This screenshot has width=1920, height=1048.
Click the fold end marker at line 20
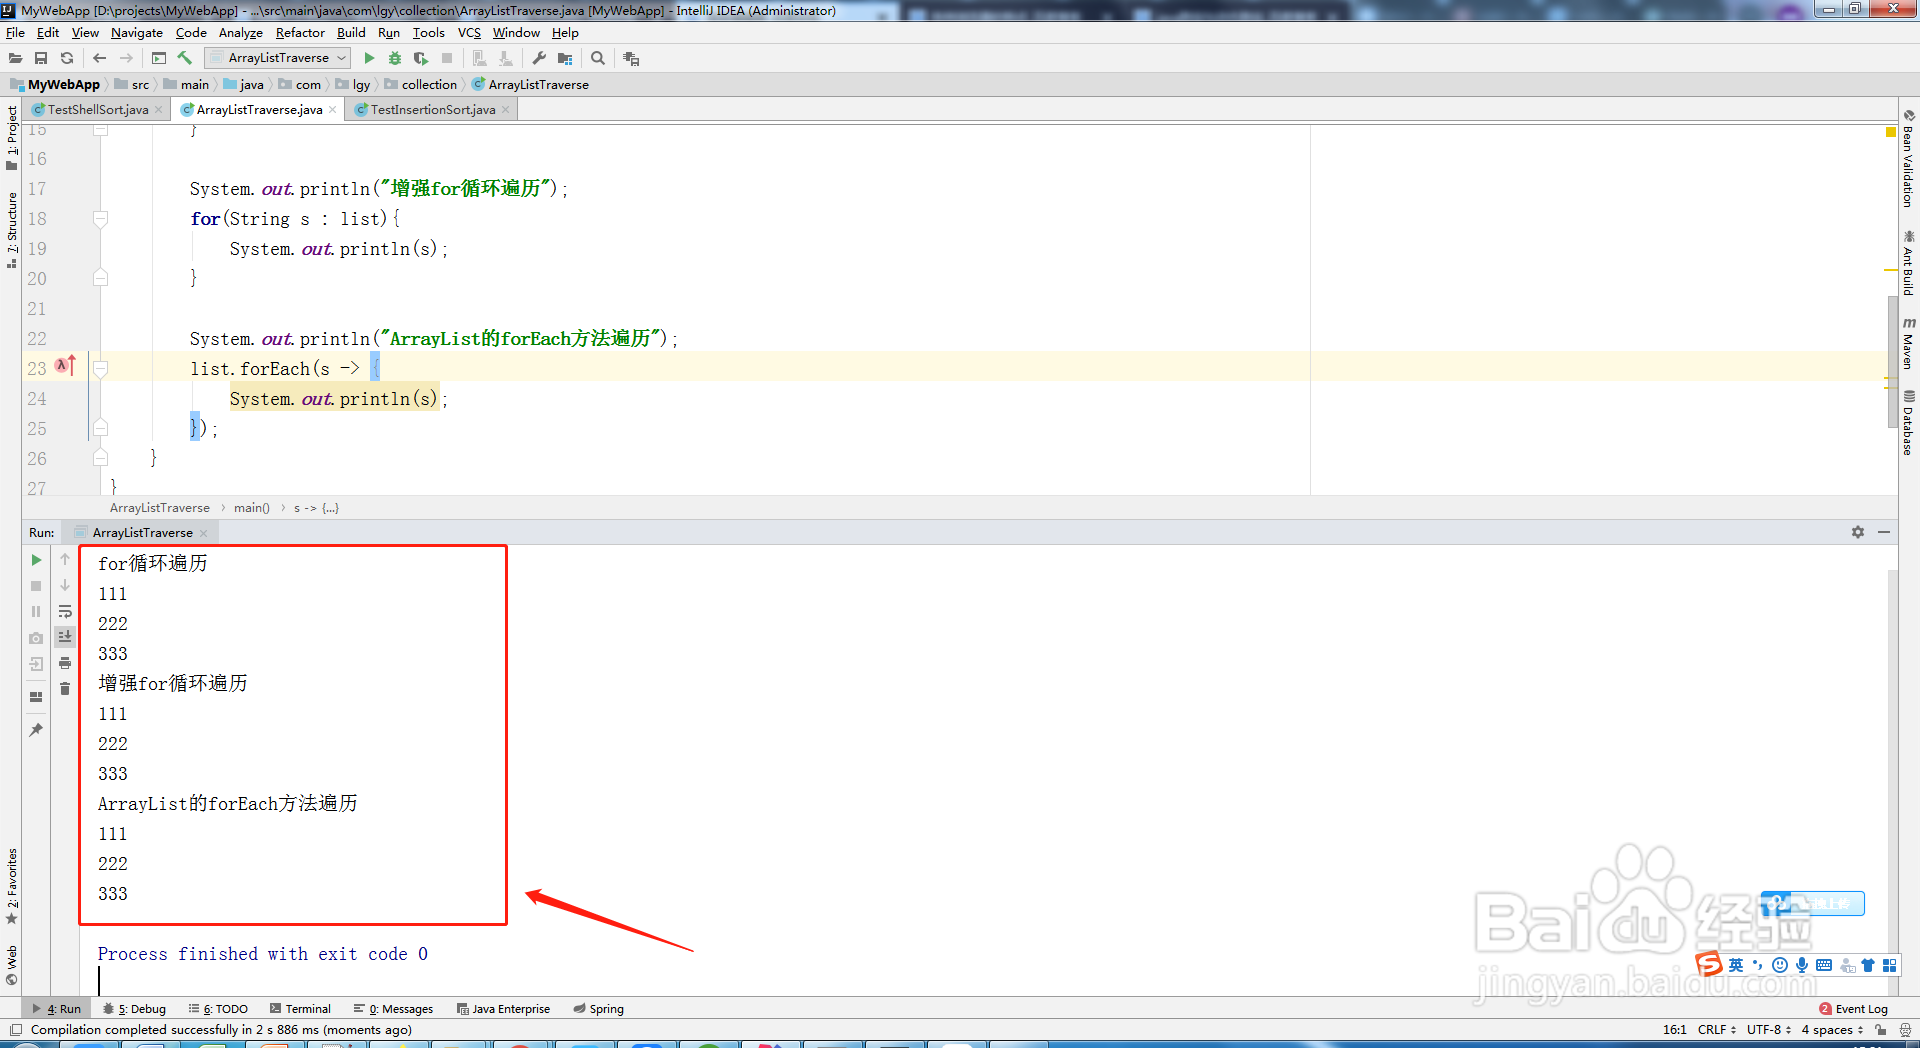[100, 278]
